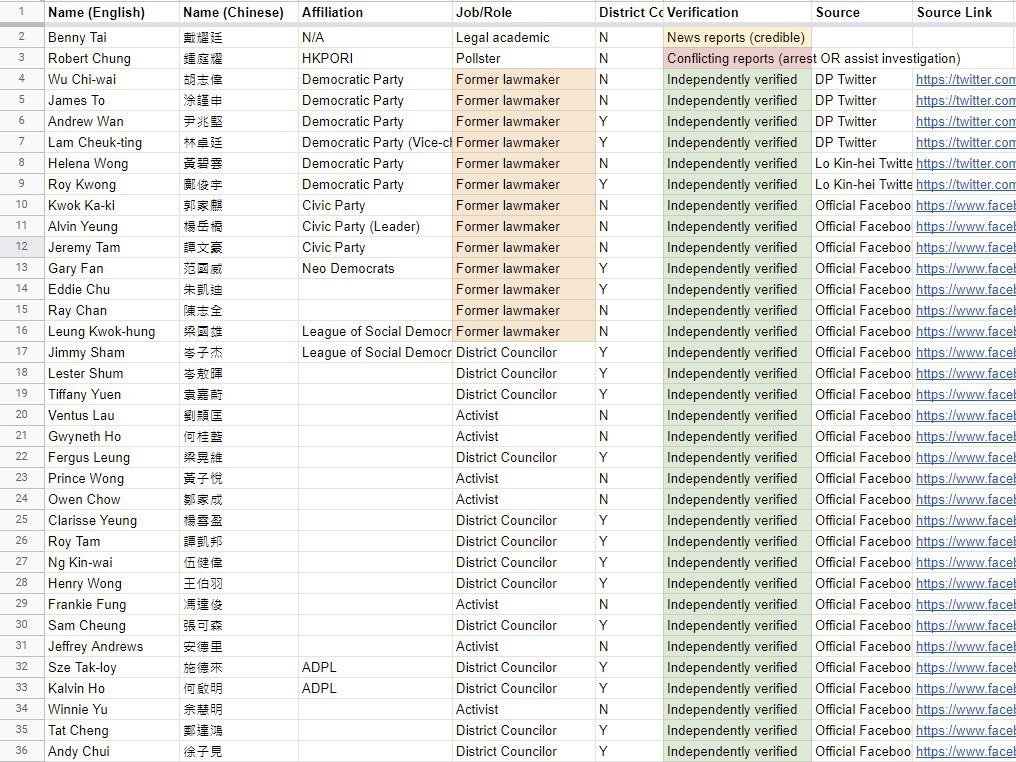The height and width of the screenshot is (762, 1016).
Task: Click 'ADPL' cell in Kalvin Ho row
Action: [375, 688]
